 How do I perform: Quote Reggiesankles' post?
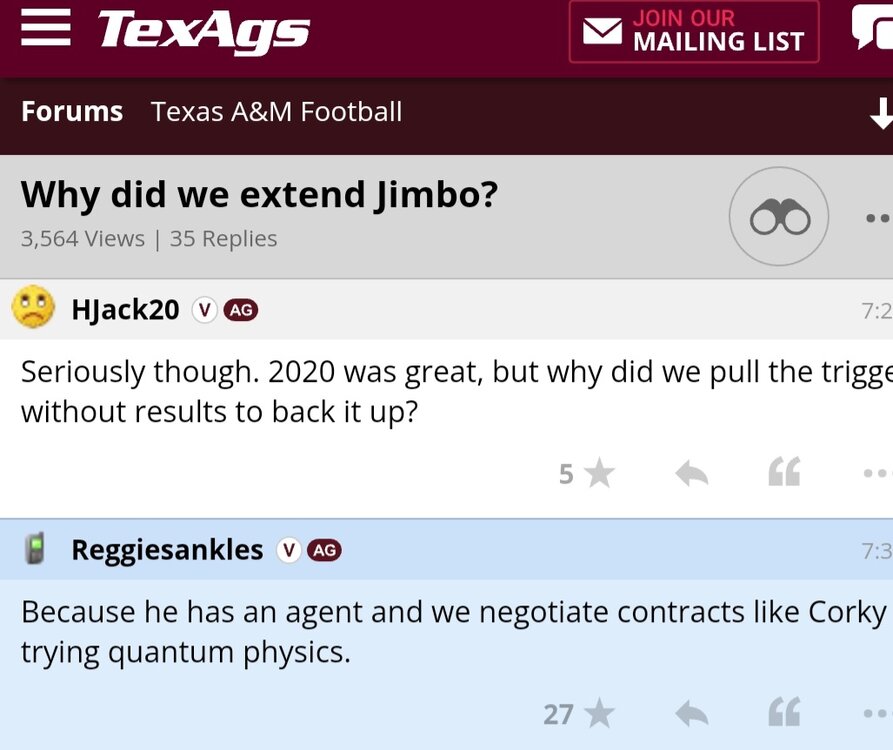tap(784, 712)
